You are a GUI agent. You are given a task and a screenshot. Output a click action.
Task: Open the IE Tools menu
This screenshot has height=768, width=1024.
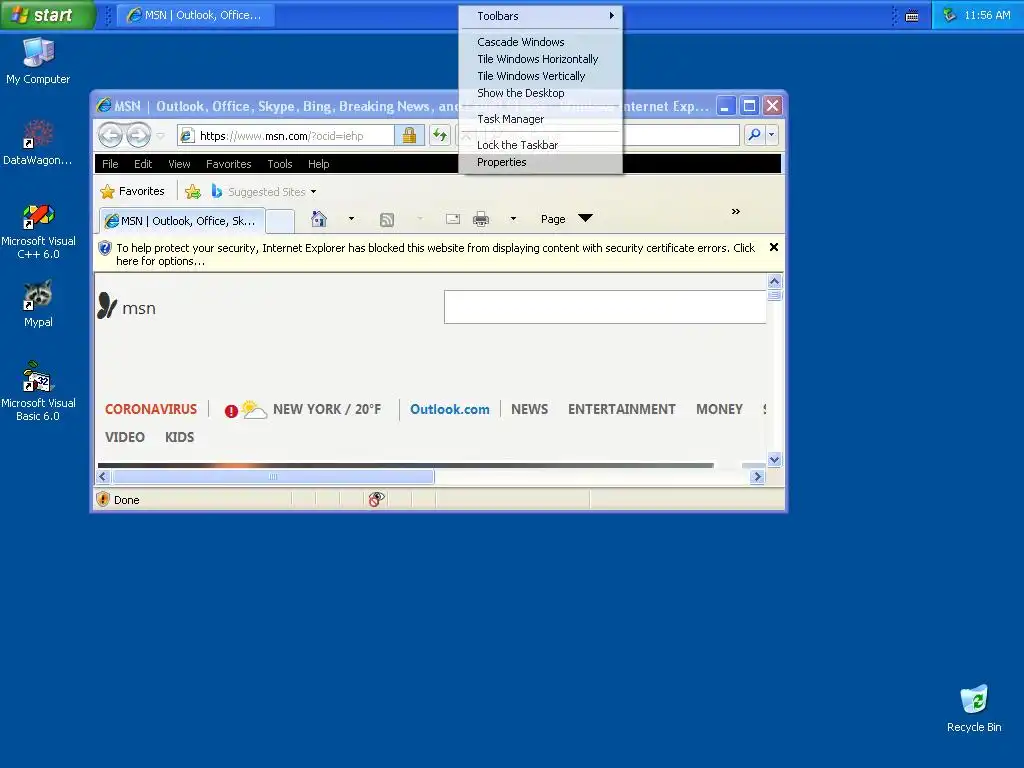click(x=280, y=164)
